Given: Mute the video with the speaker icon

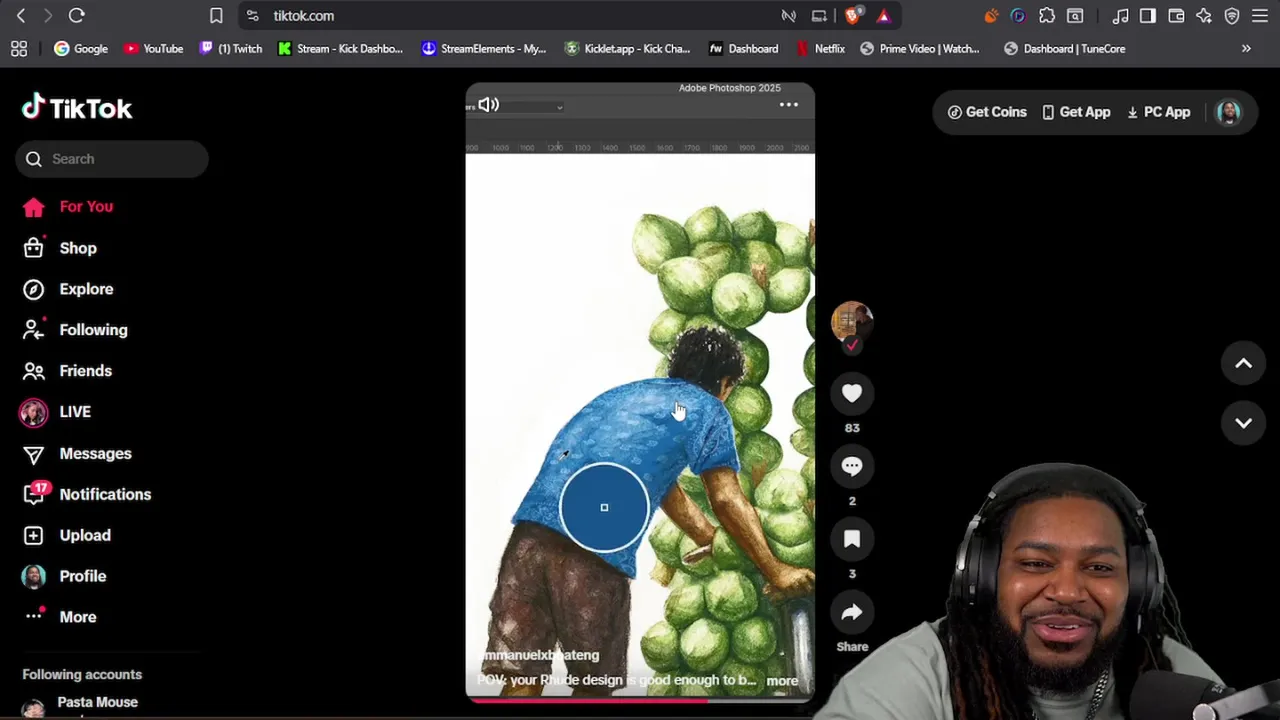Looking at the screenshot, I should pyautogui.click(x=488, y=104).
